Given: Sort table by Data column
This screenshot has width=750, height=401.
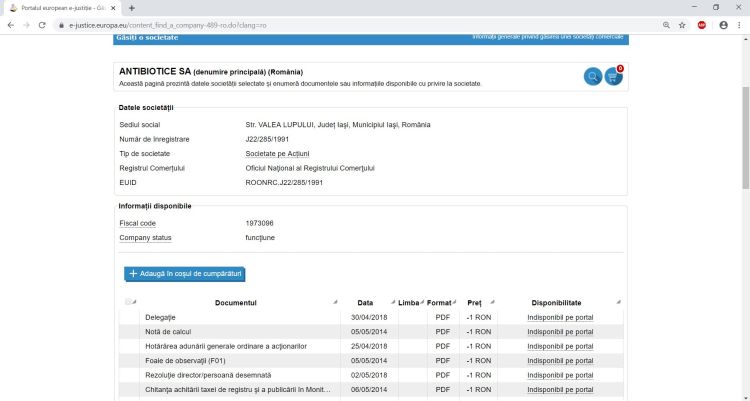Looking at the screenshot, I should click(365, 302).
